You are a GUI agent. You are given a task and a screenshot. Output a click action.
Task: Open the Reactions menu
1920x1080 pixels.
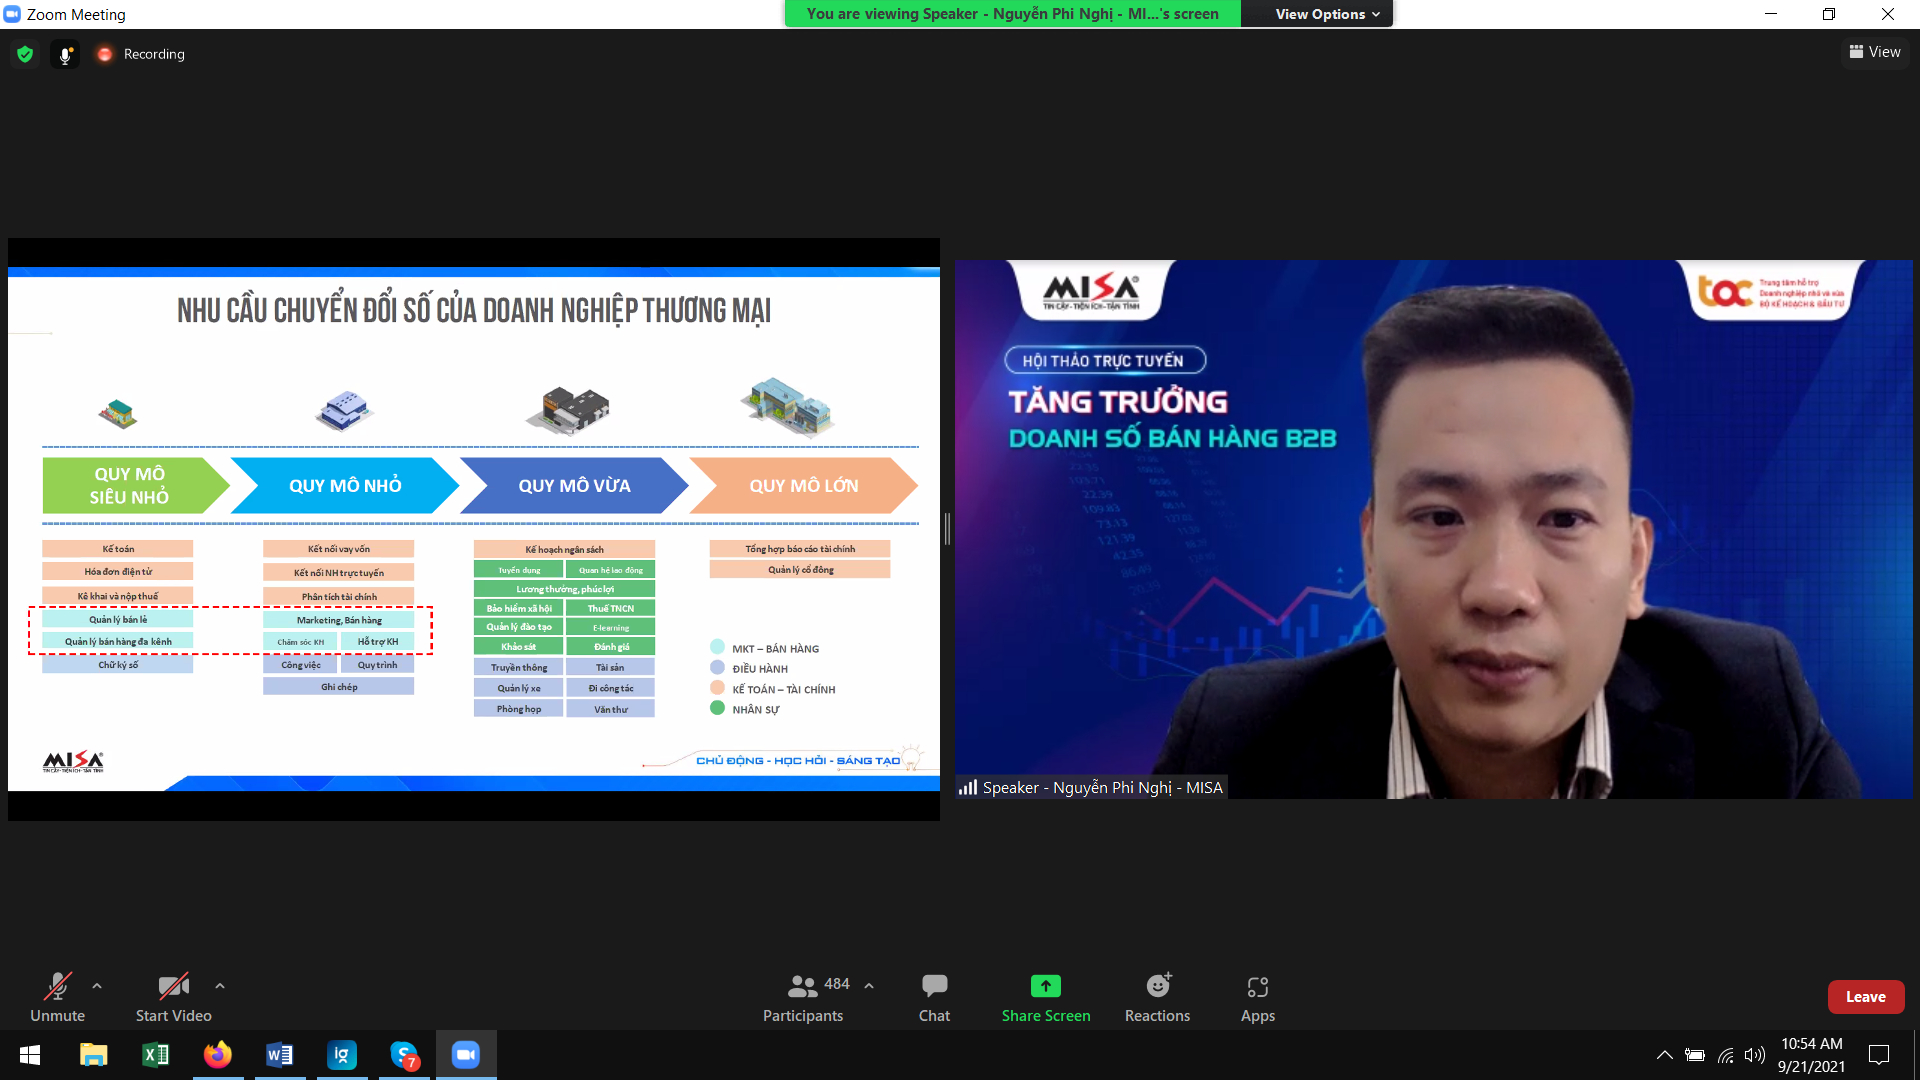(1157, 997)
